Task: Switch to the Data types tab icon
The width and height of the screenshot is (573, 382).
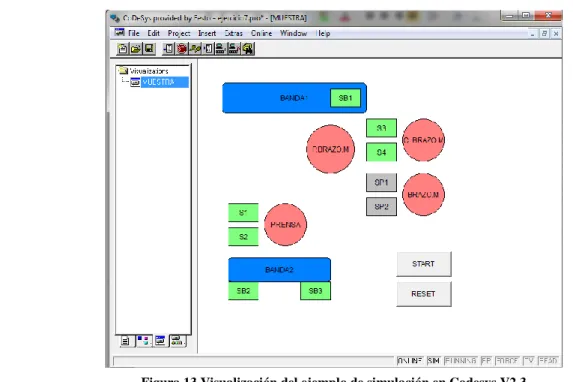Action: point(143,341)
